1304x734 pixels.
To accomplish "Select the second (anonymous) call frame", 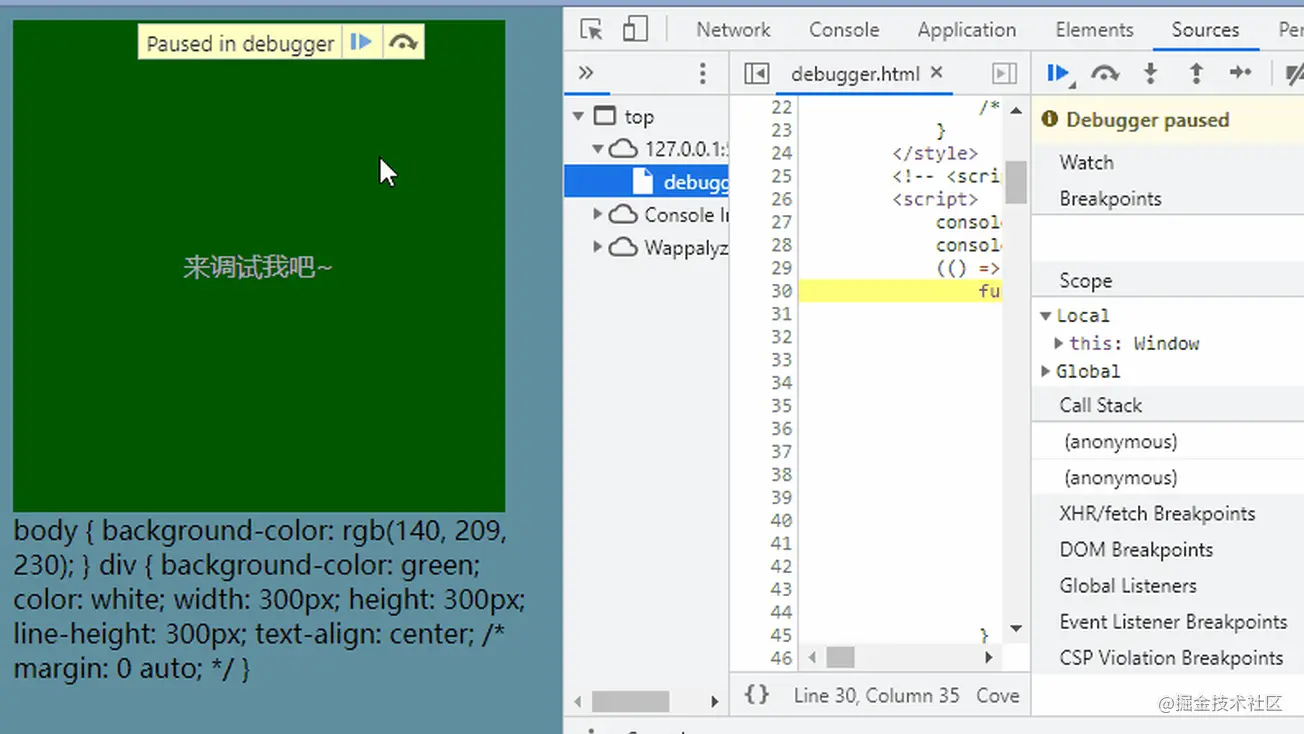I will 1167,477.
